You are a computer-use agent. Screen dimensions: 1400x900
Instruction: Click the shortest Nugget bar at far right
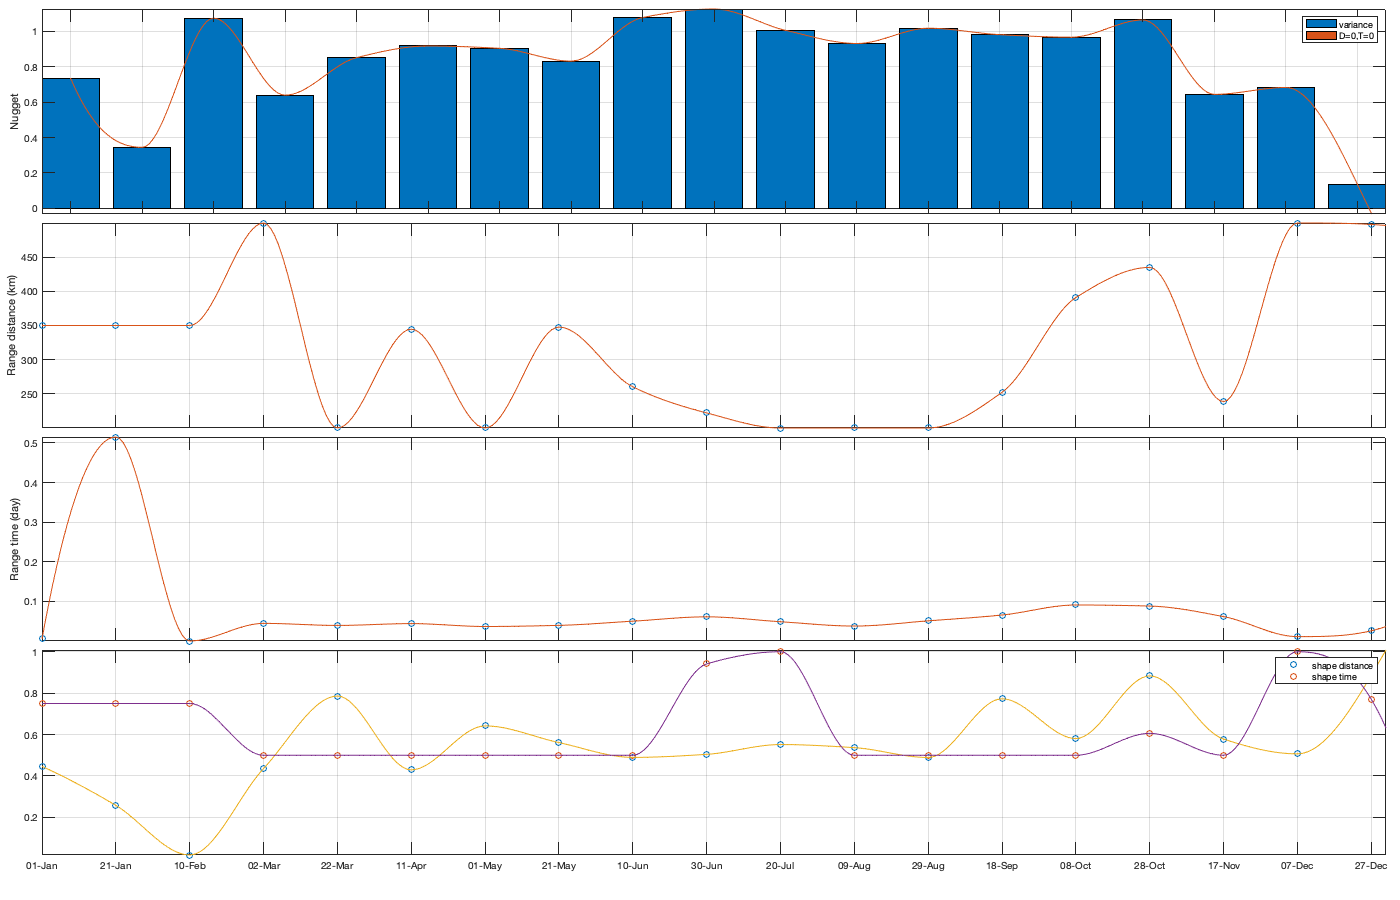tap(1356, 196)
